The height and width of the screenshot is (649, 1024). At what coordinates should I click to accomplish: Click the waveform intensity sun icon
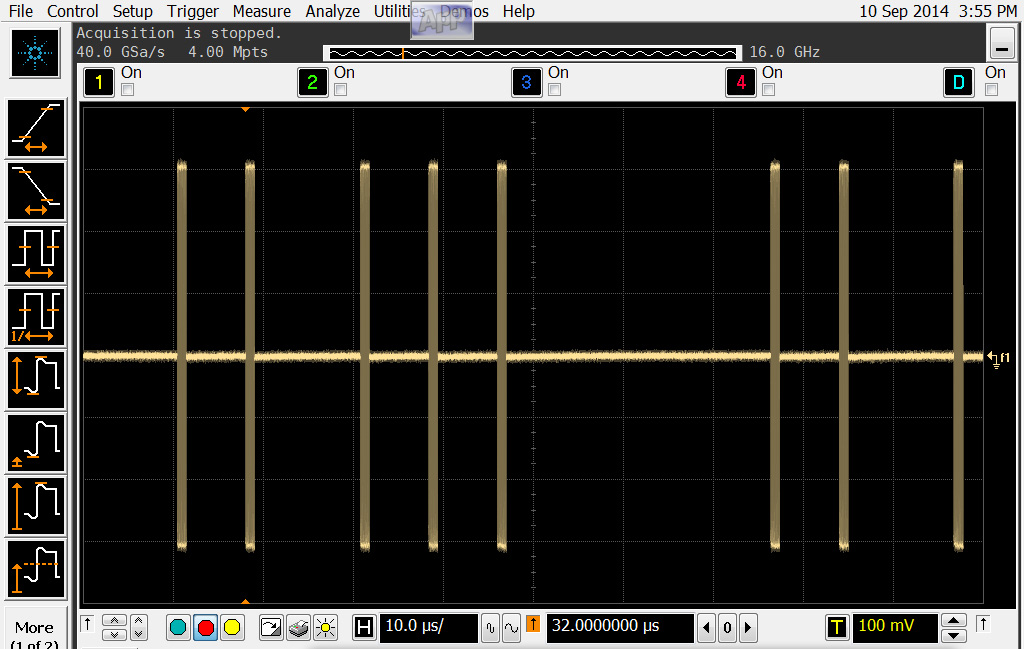coord(325,628)
